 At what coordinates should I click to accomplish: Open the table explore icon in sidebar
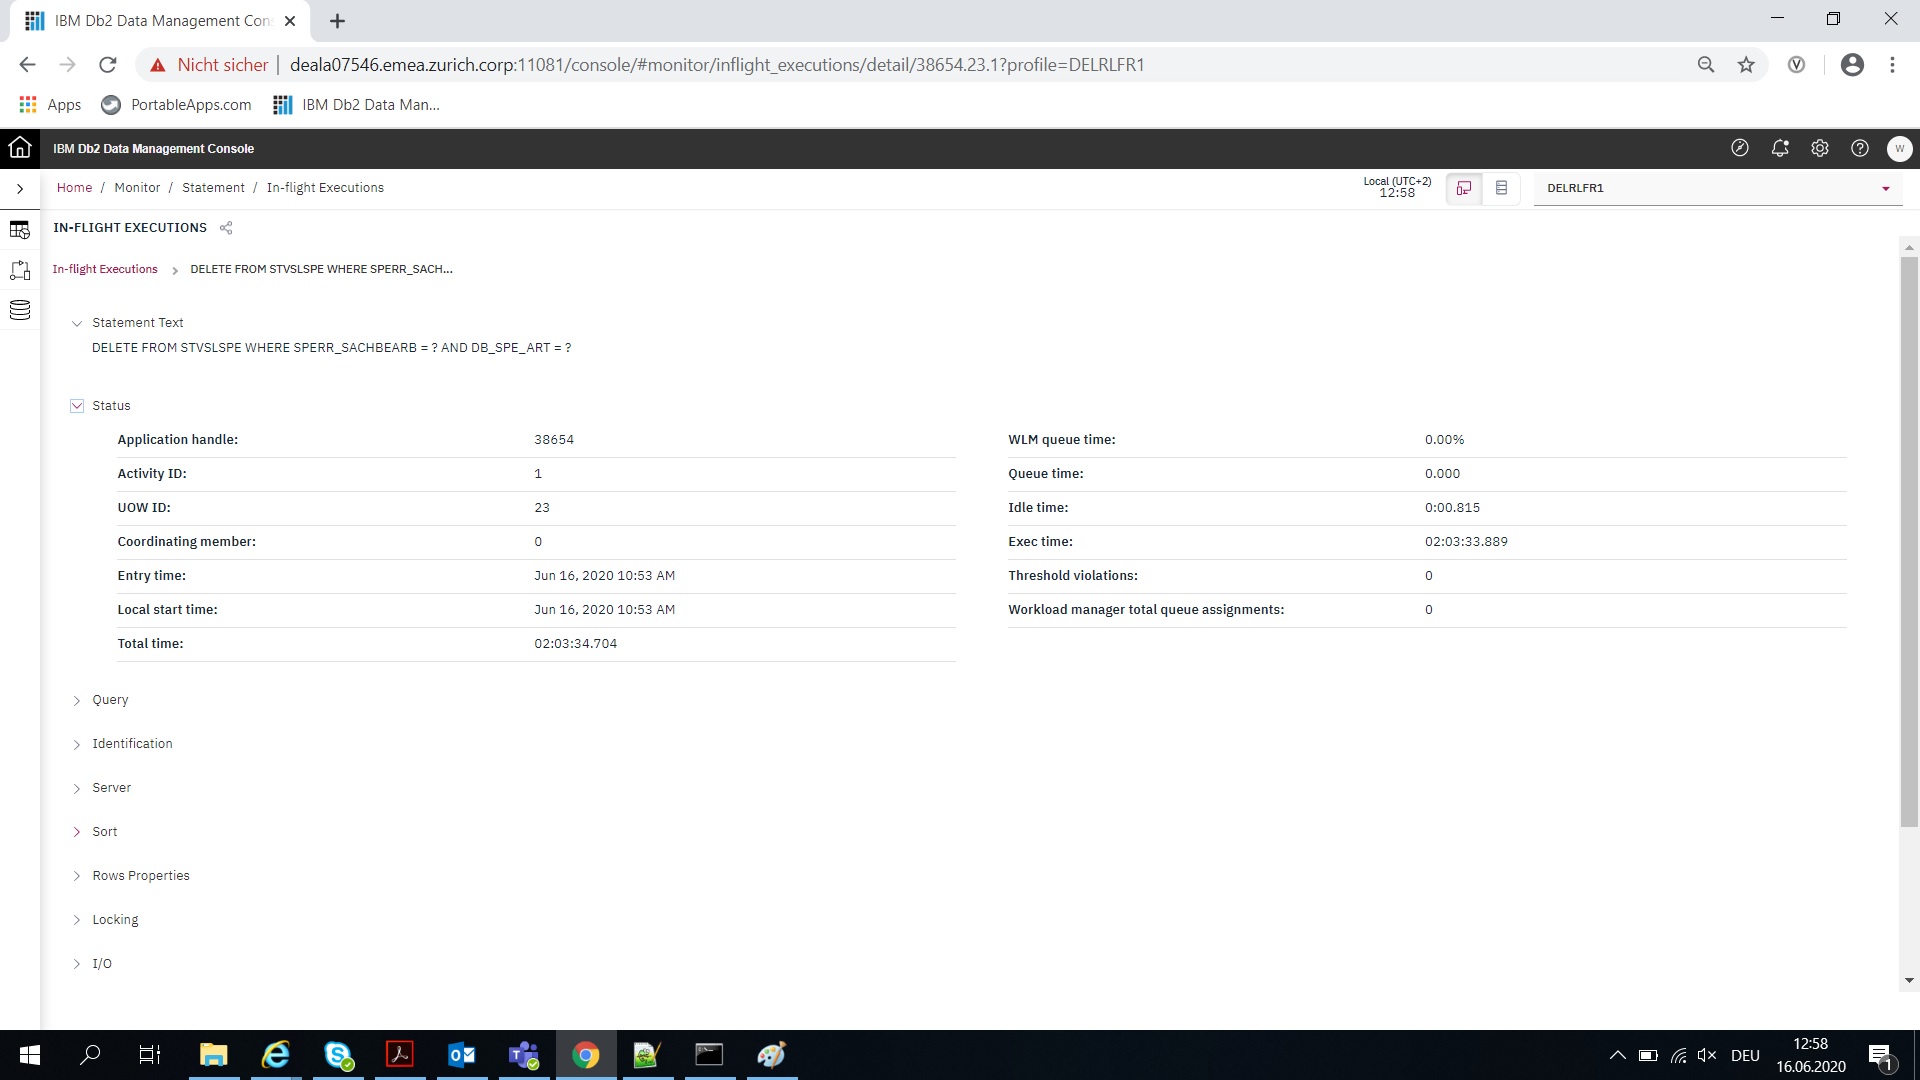[x=20, y=230]
